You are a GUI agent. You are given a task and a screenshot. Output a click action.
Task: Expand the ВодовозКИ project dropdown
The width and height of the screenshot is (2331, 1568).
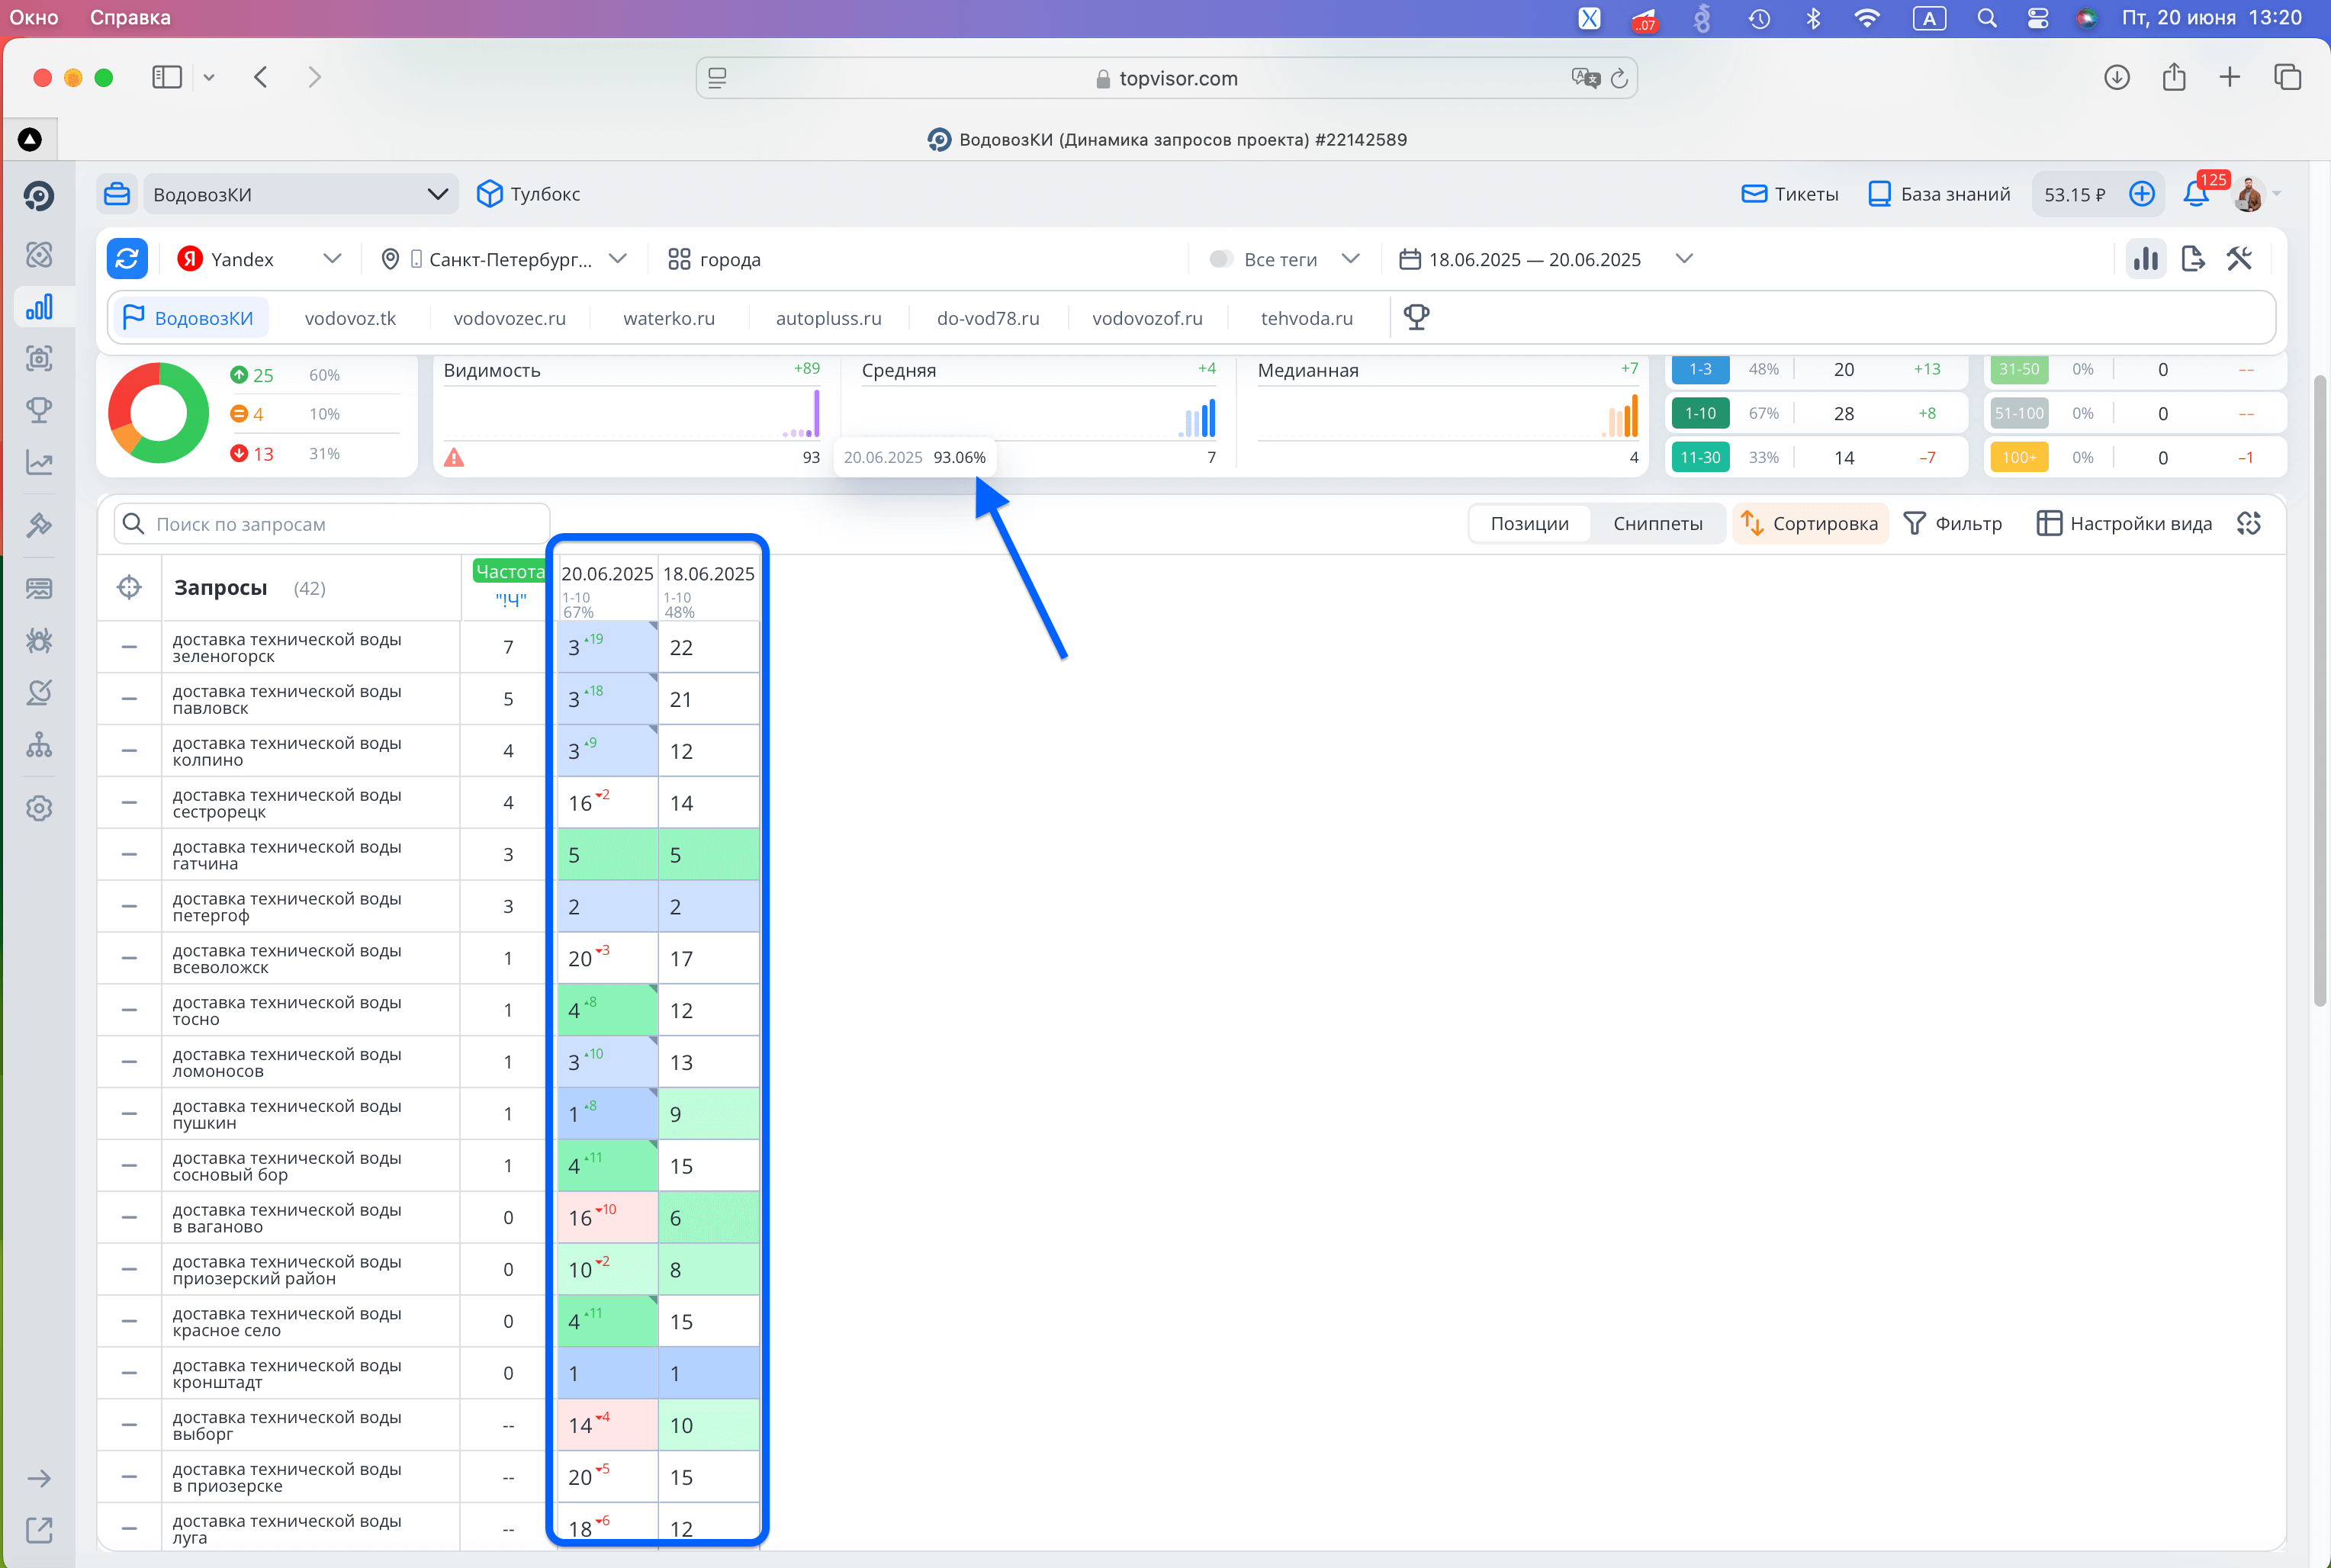tap(436, 194)
